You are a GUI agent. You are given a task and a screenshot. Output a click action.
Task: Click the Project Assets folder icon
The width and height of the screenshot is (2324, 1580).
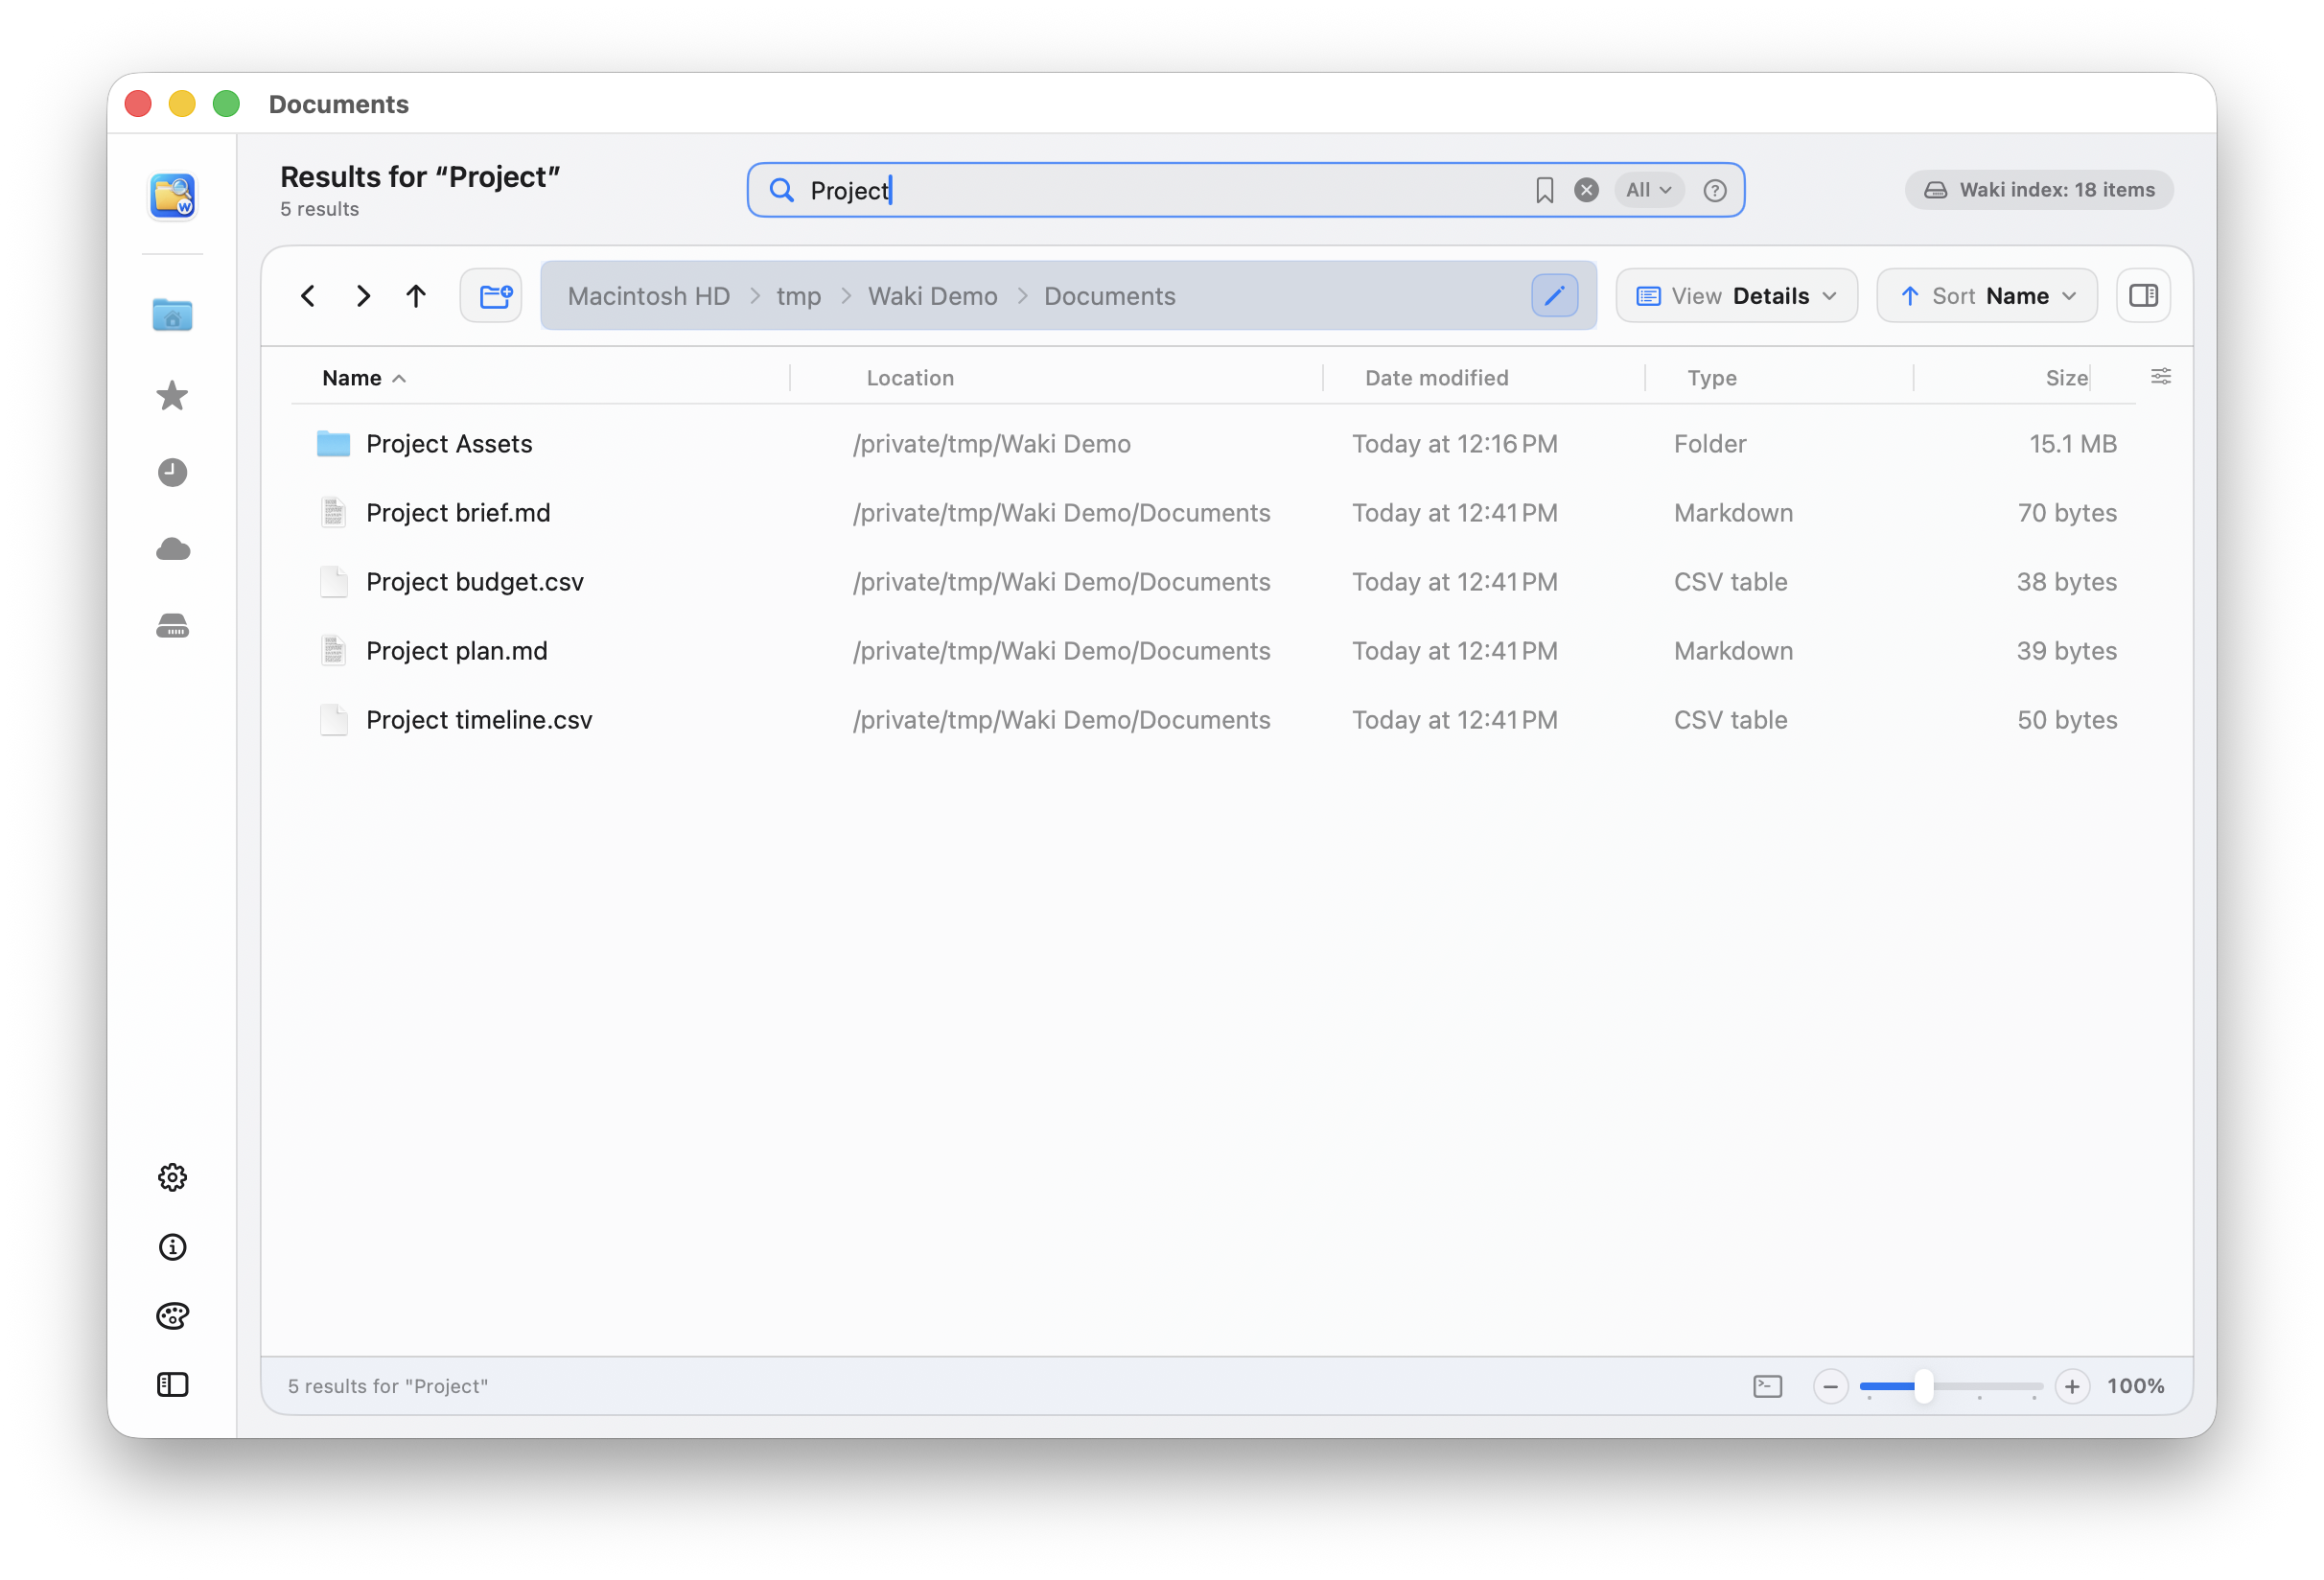tap(333, 444)
